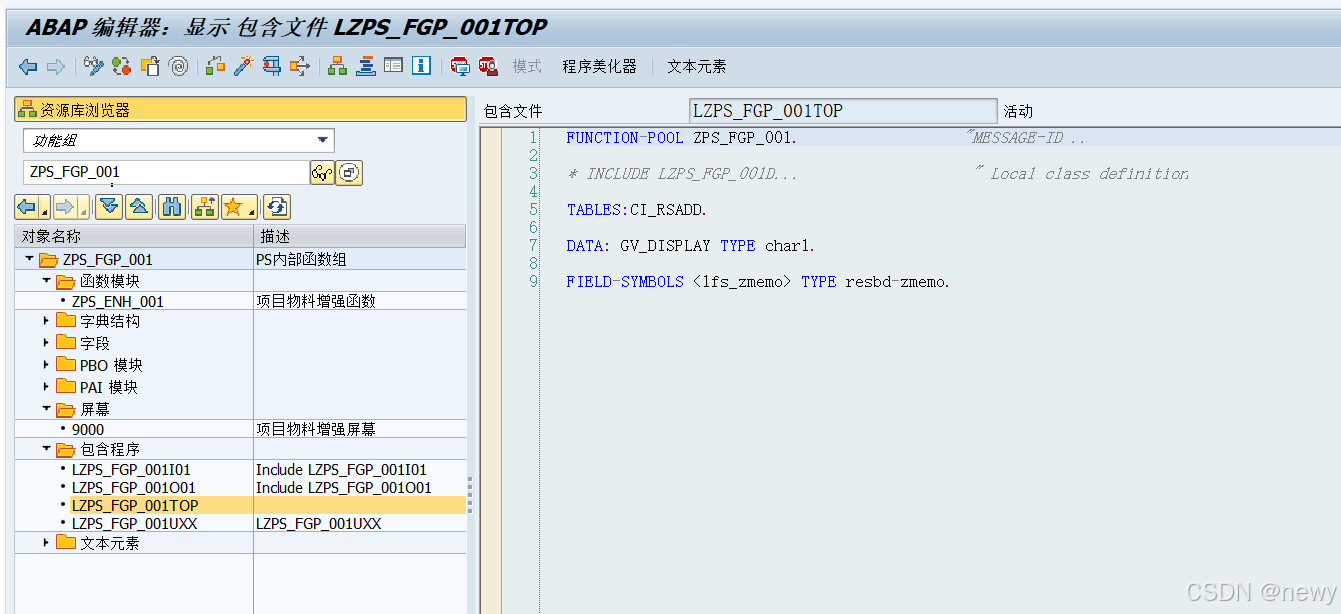The image size is (1341, 614).
Task: Open the navigation stack icon
Action: [365, 66]
